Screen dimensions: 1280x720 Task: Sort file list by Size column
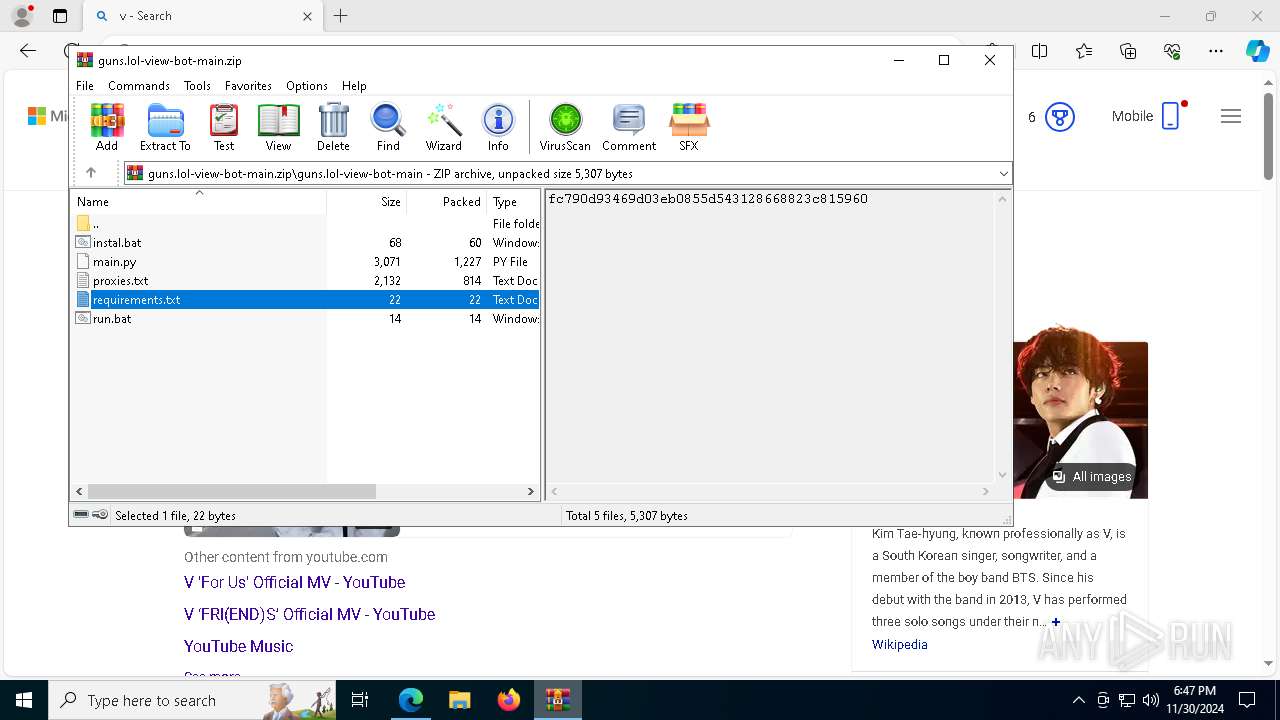[366, 201]
